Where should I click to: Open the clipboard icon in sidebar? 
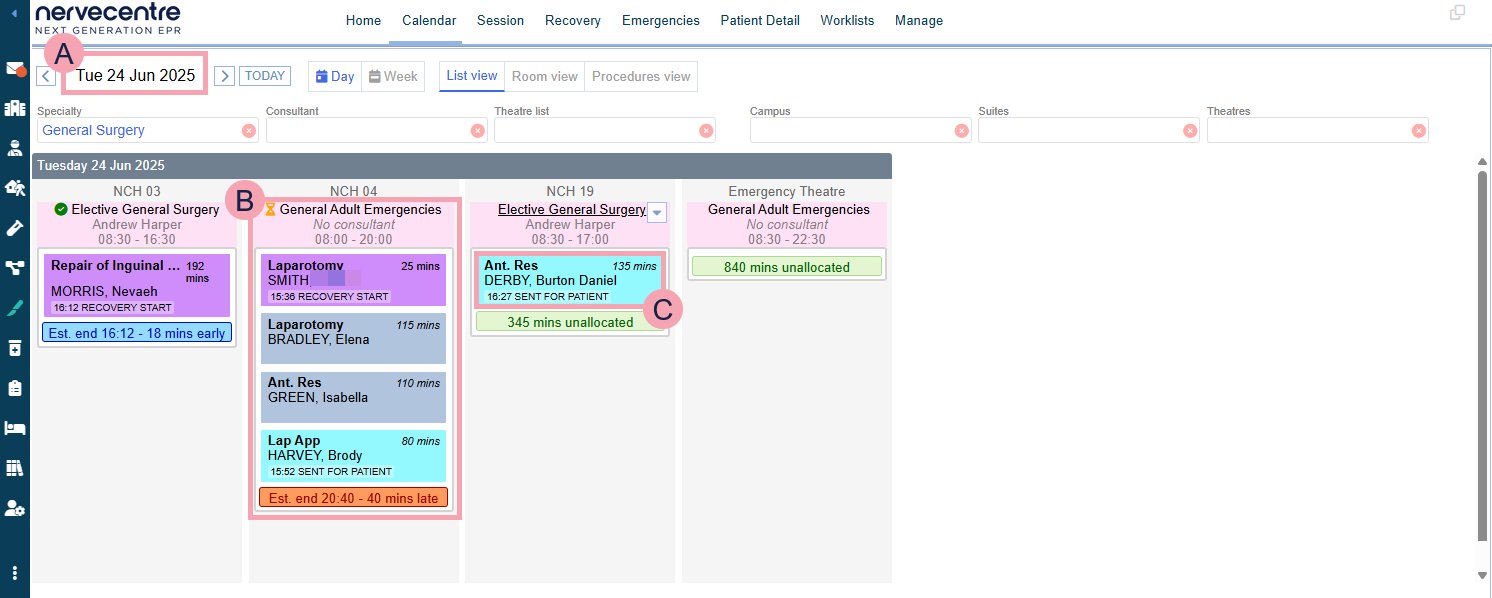pos(14,388)
